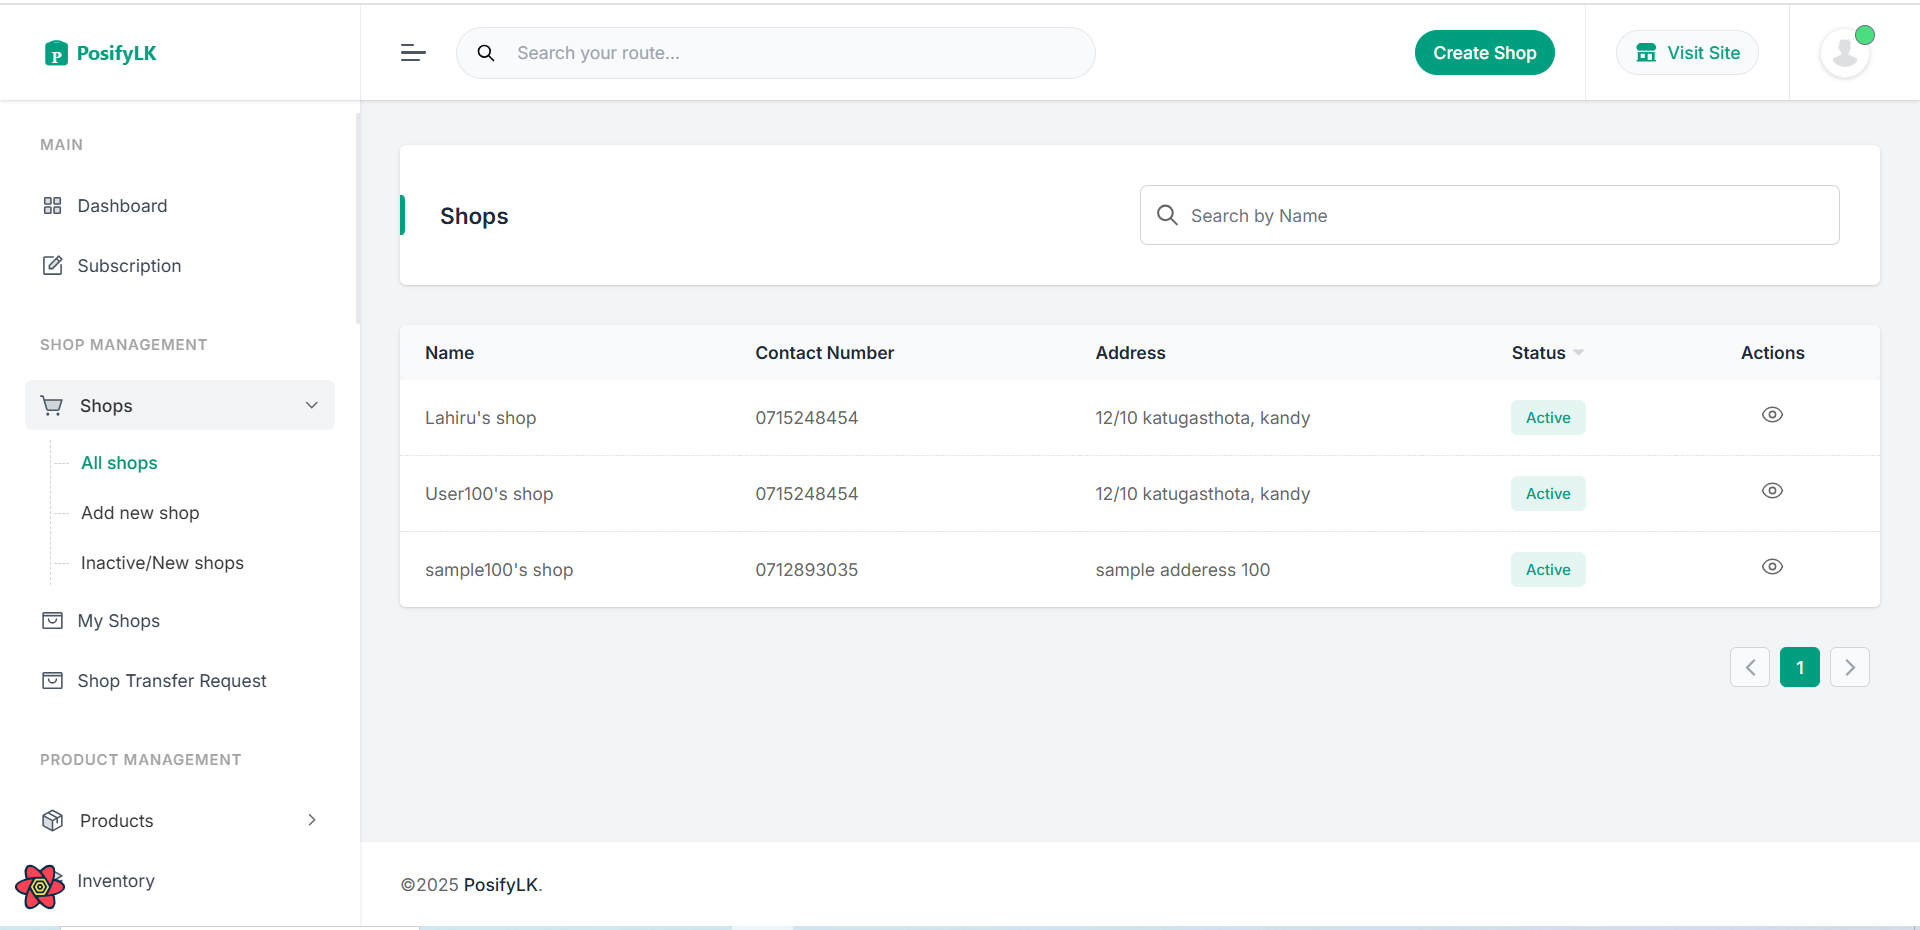Click the Create Shop button
The height and width of the screenshot is (930, 1920).
tap(1484, 52)
